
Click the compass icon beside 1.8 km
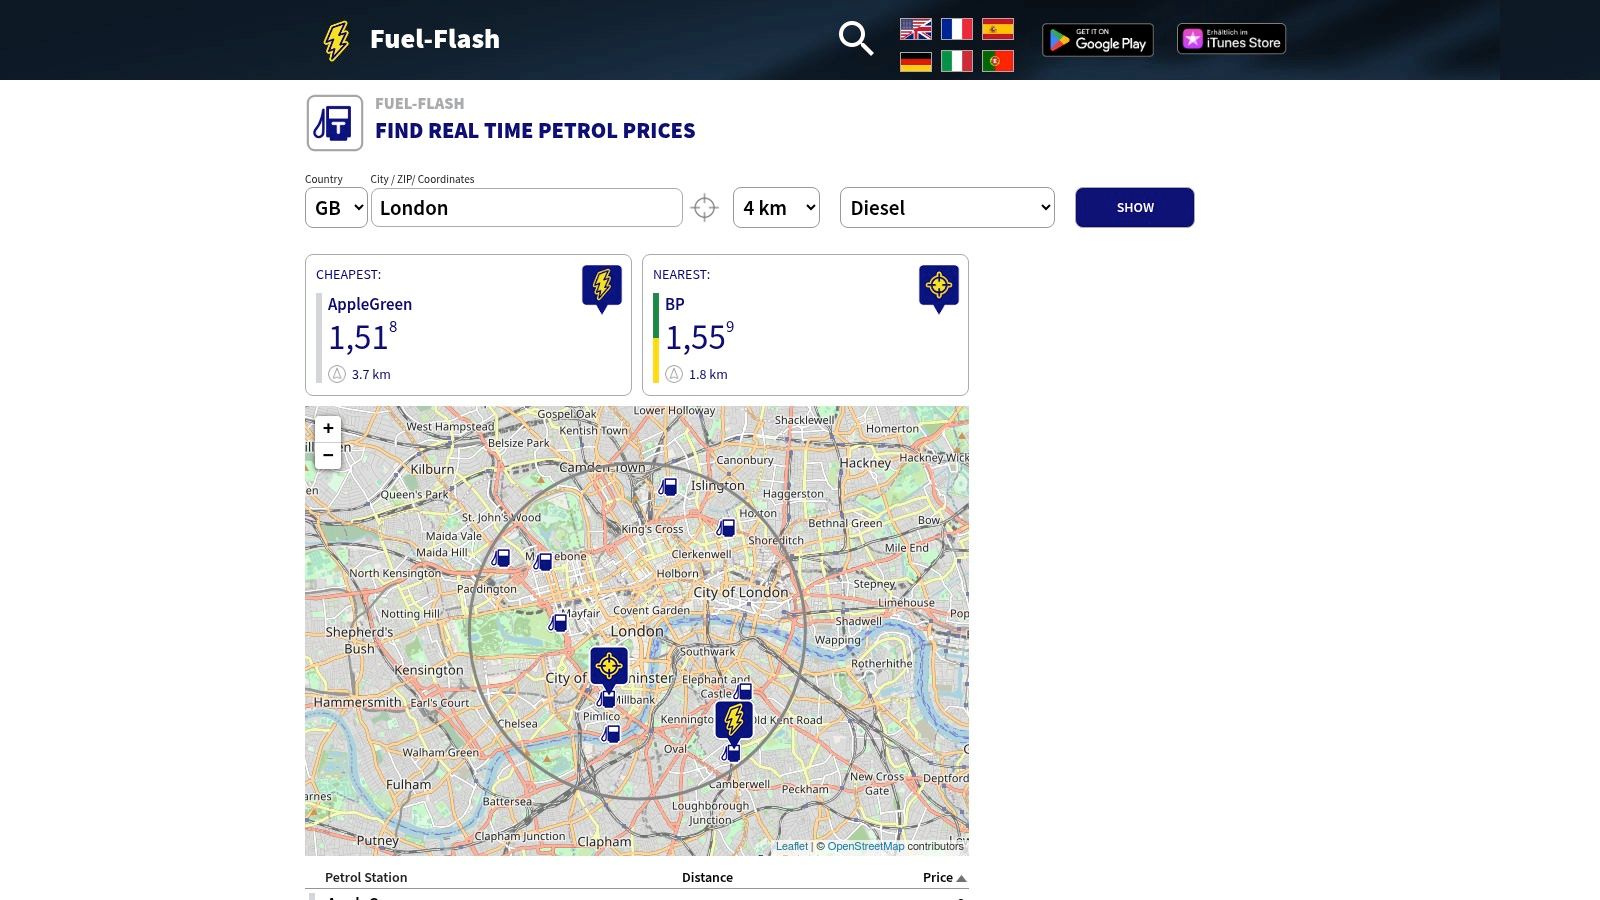tap(674, 374)
